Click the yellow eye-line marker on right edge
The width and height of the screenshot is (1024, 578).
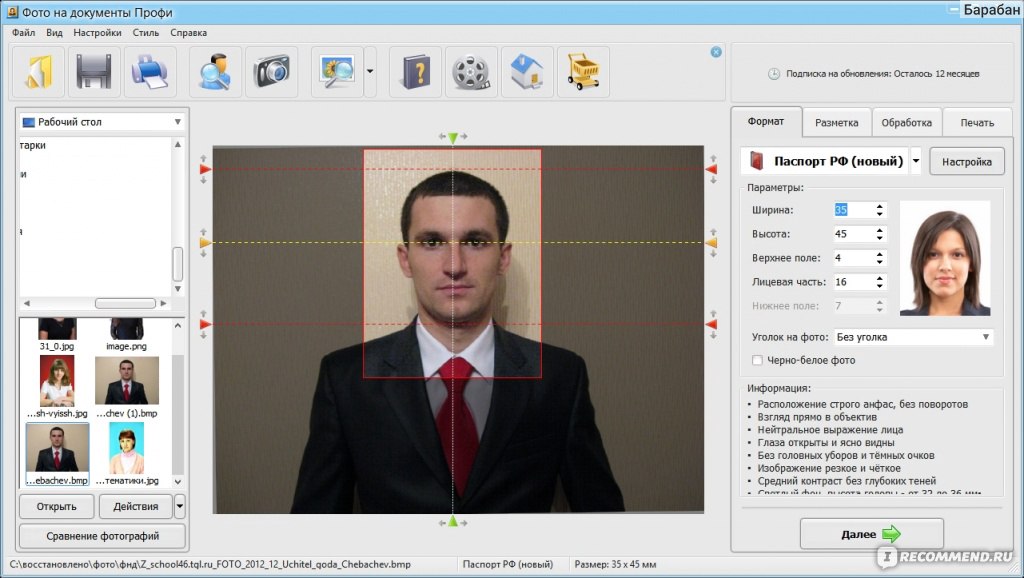point(712,243)
